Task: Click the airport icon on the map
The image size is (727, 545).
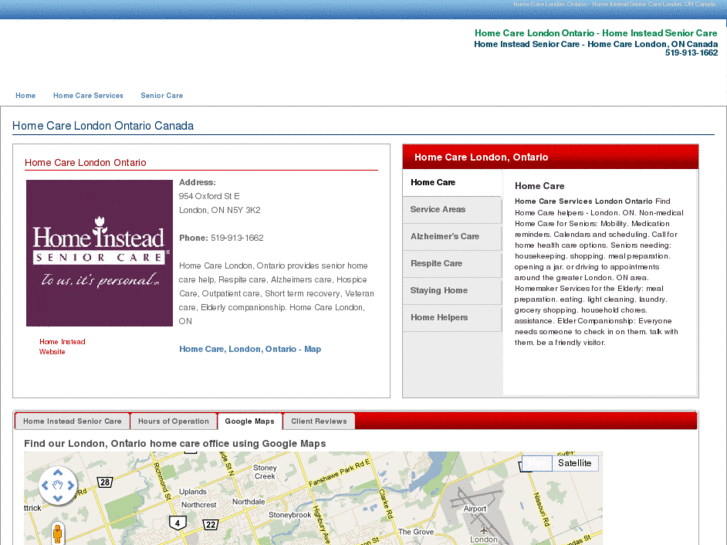Action: click(484, 530)
